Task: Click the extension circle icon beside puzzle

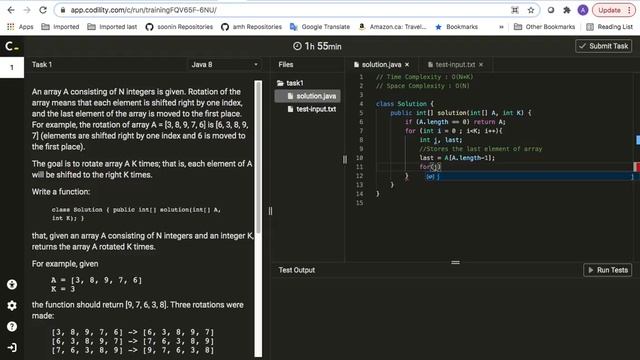Action: point(551,10)
